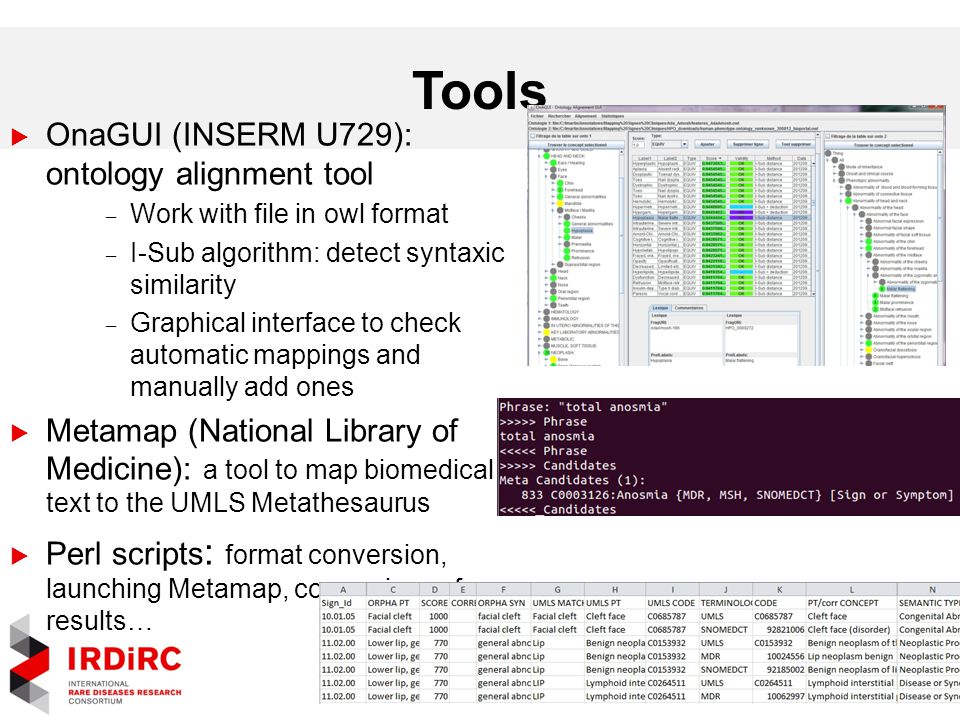
Task: Click spreadsheet header cell 'Sign_Id'
Action: [343, 603]
